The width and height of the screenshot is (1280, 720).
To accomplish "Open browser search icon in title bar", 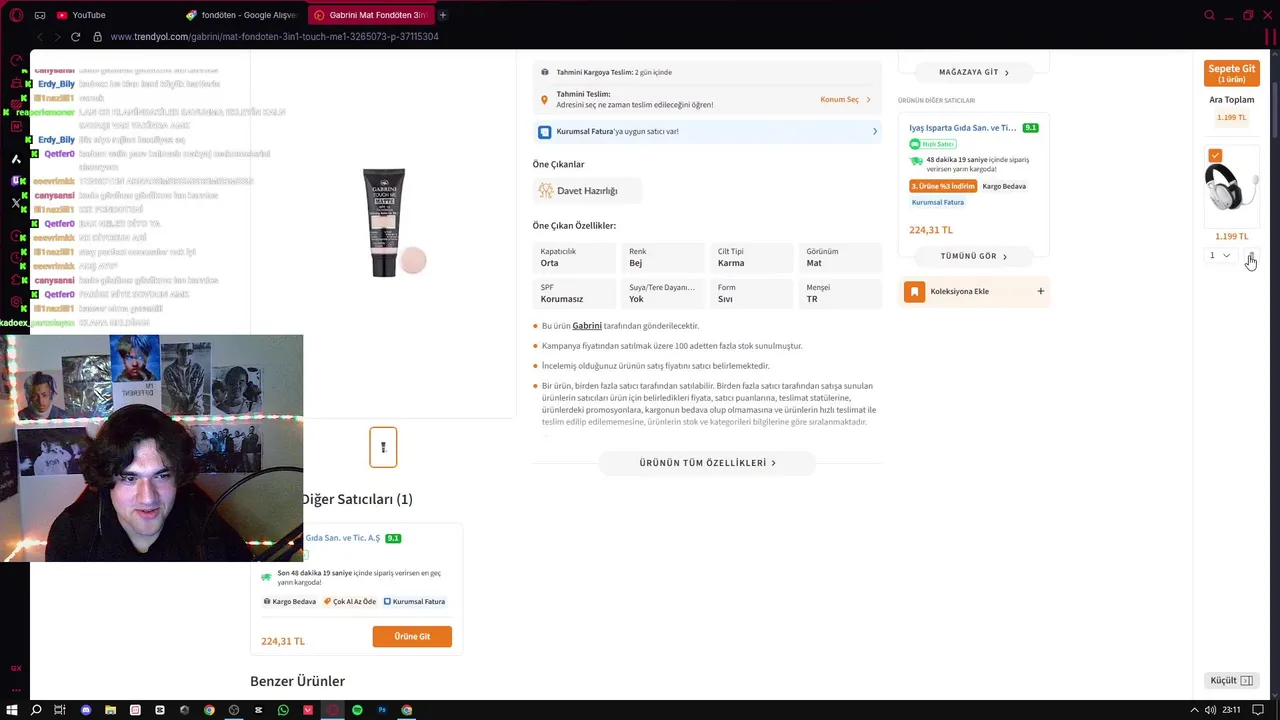I will 1209,15.
